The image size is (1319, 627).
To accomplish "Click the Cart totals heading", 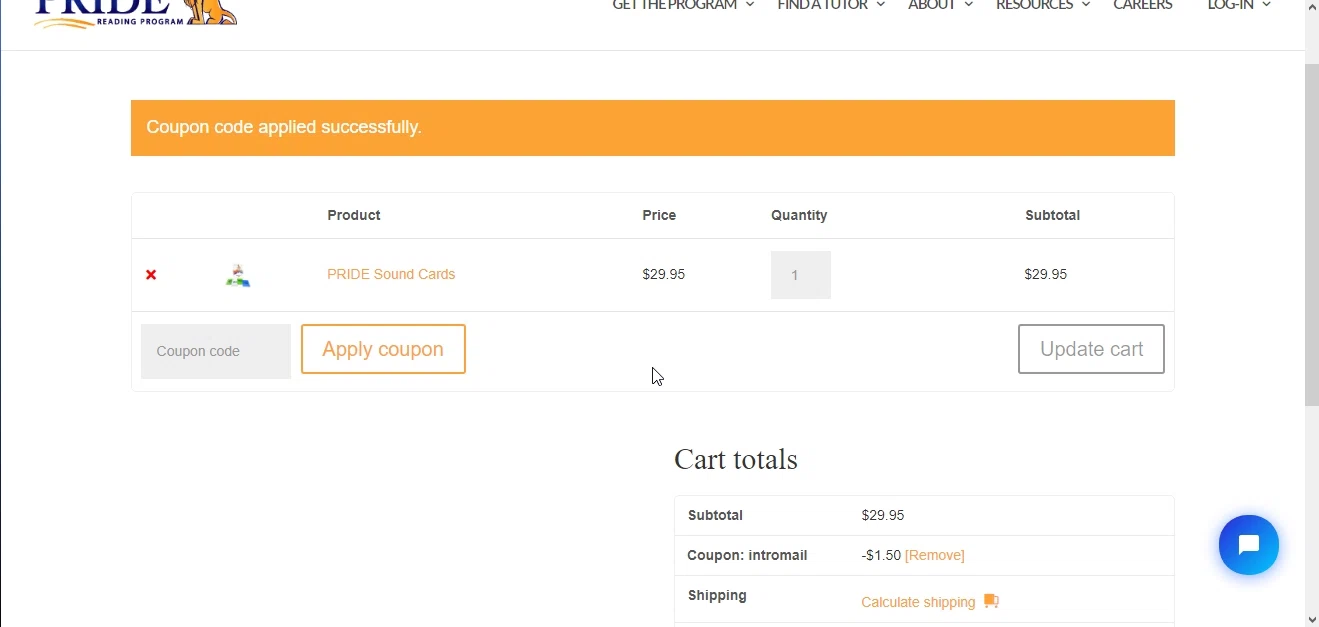I will (736, 460).
